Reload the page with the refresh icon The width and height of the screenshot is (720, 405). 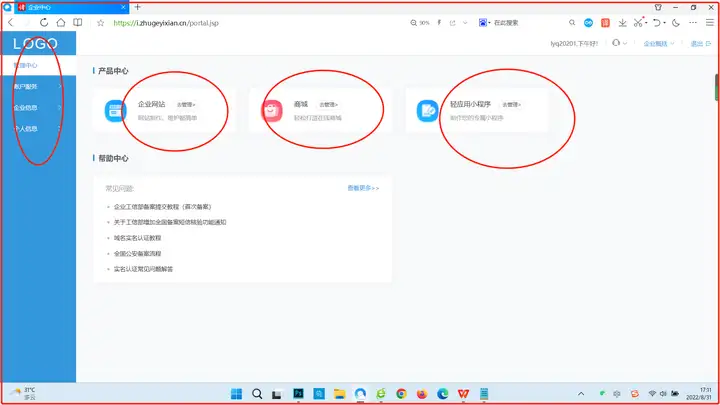[x=44, y=22]
